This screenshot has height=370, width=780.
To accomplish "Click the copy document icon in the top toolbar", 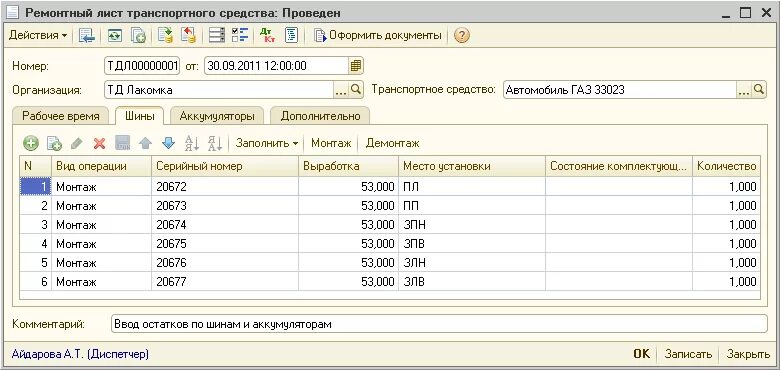I will tap(138, 35).
